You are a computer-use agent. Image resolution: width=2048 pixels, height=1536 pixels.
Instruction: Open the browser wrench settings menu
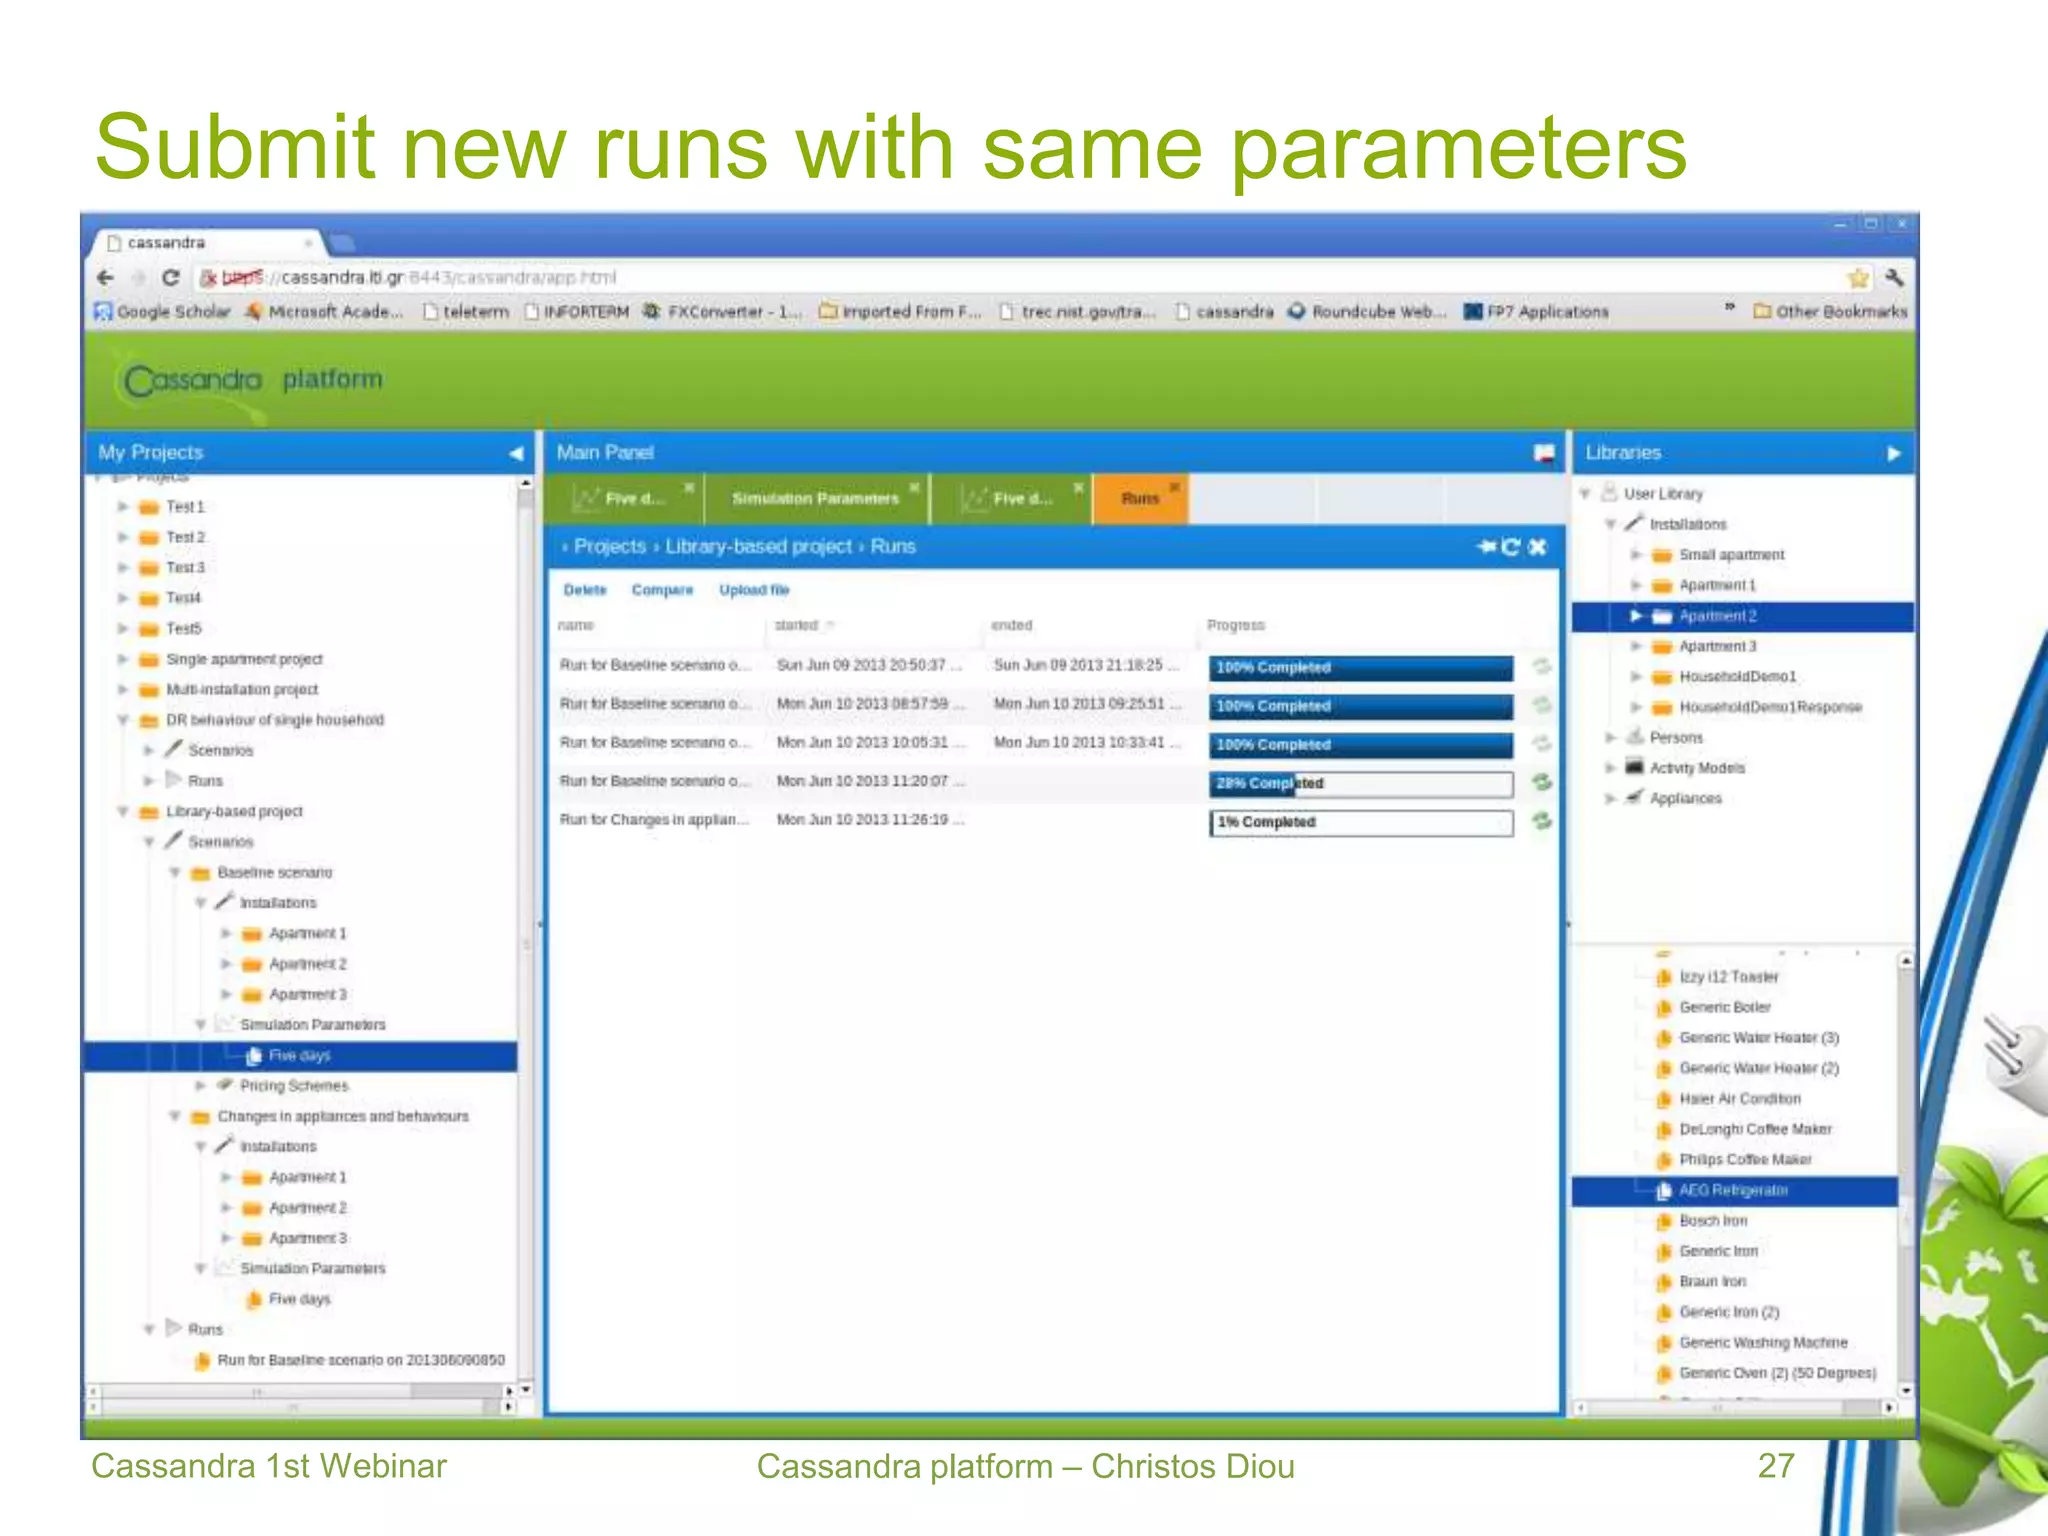1894,278
